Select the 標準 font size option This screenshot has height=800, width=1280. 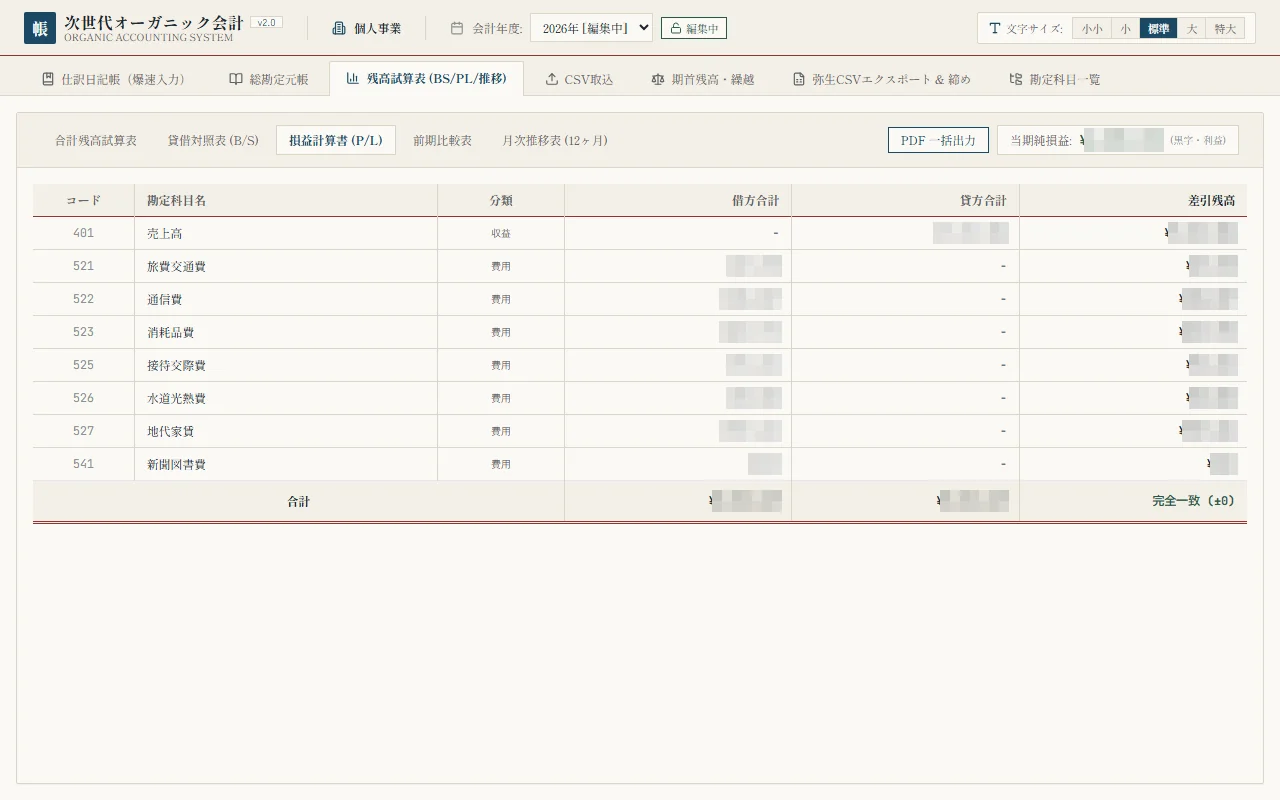coord(1159,28)
